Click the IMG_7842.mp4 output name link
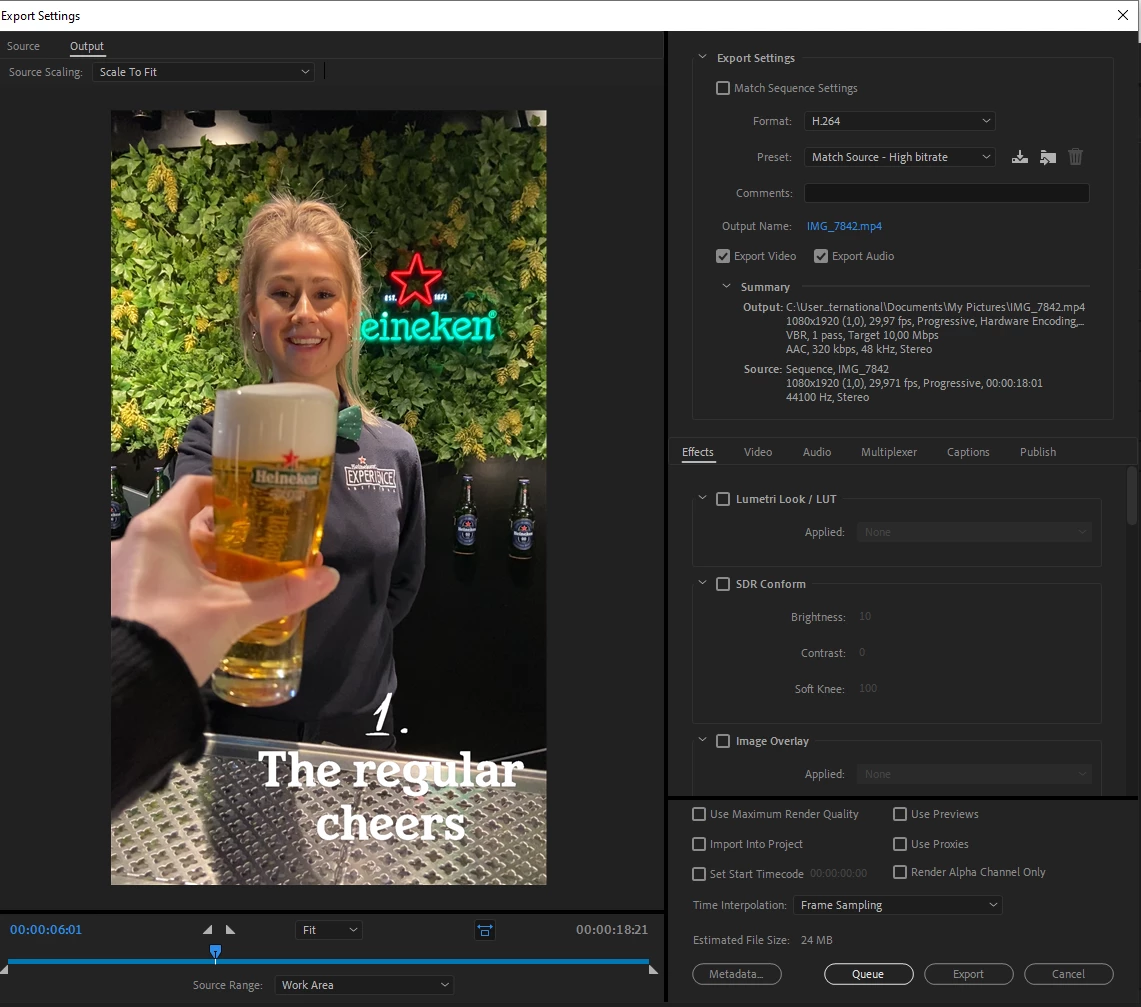Screen dimensions: 1141x1007 844,226
